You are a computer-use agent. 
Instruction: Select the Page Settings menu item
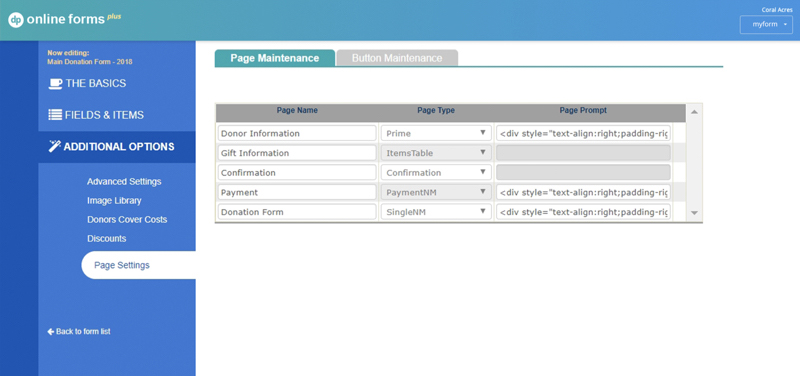(x=138, y=265)
